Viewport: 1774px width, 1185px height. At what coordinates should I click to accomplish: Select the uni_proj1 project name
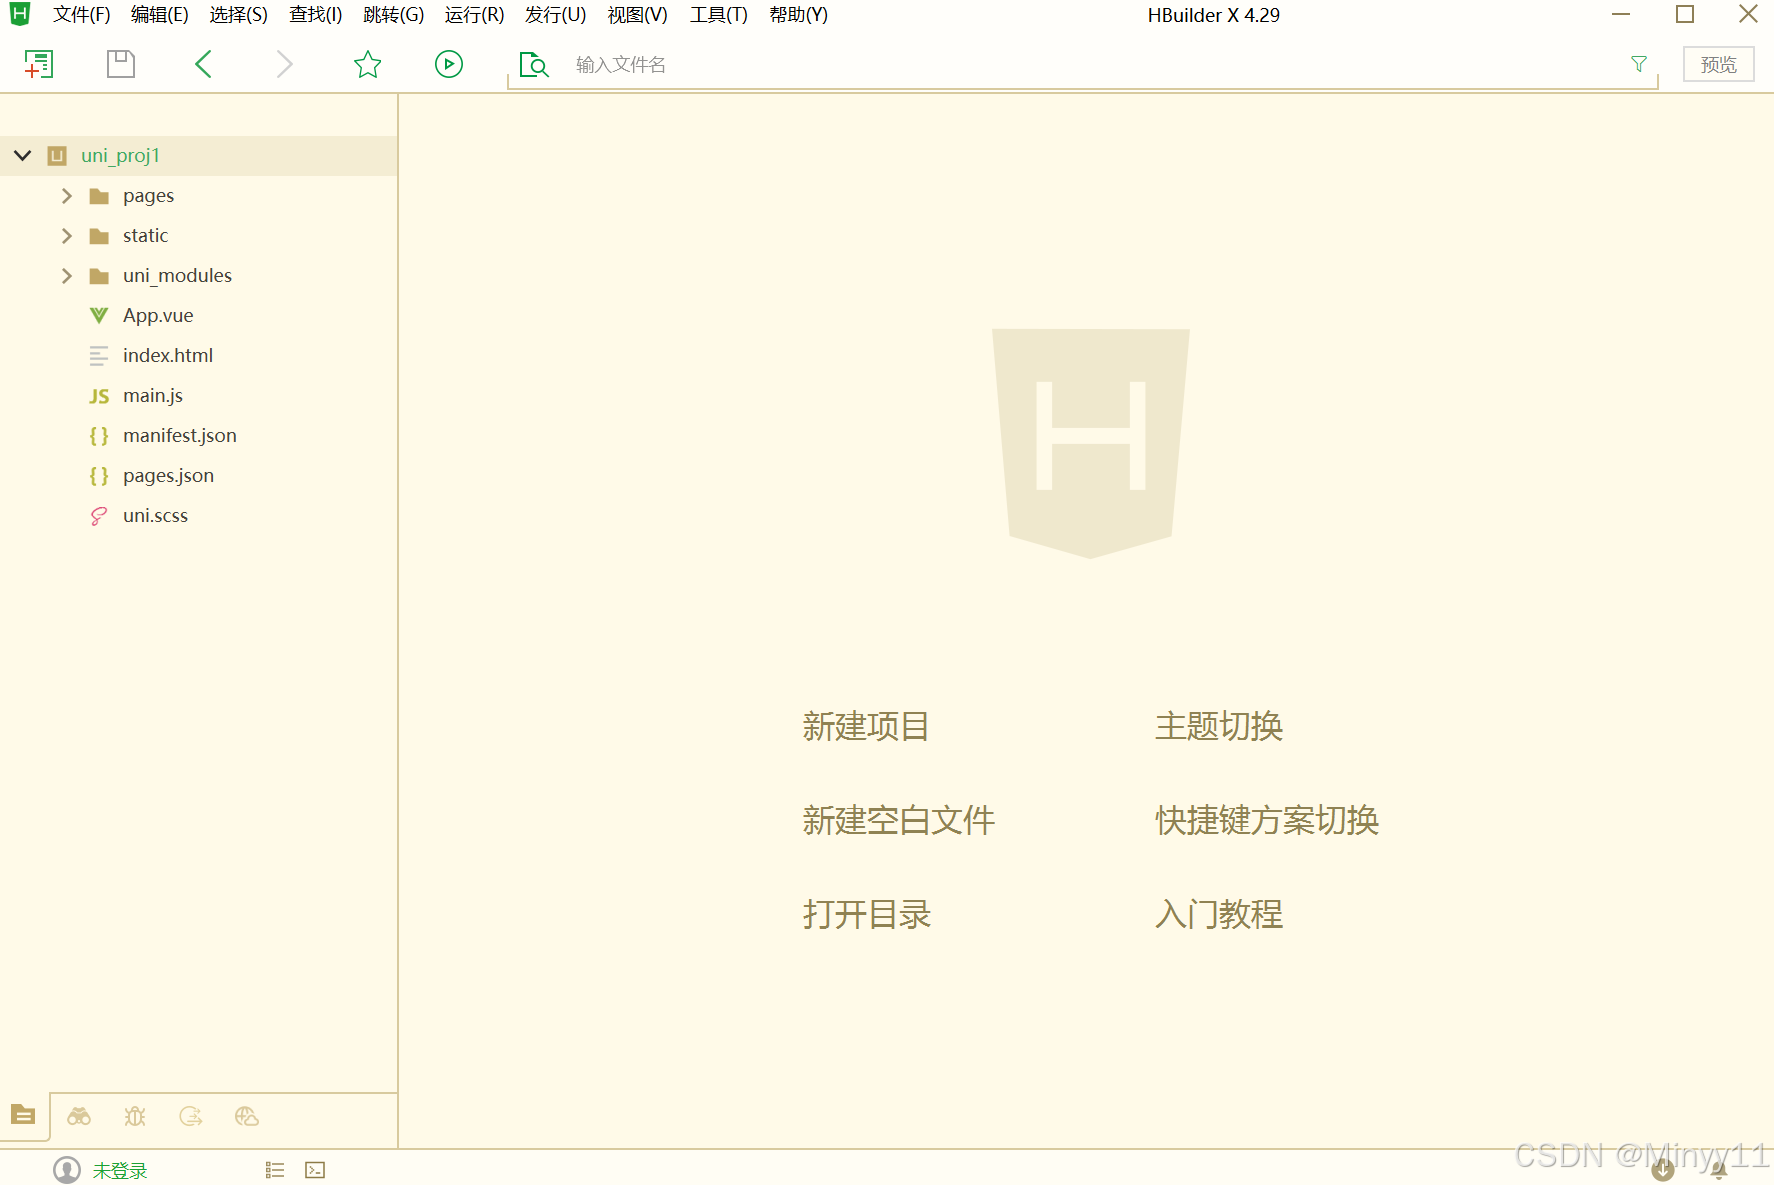(x=120, y=156)
